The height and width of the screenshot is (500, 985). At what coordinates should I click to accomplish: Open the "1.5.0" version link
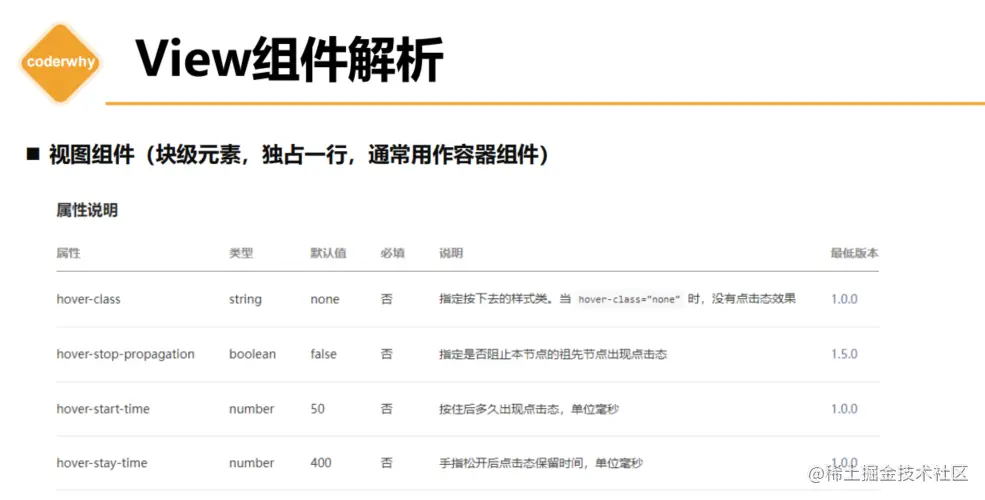point(844,354)
